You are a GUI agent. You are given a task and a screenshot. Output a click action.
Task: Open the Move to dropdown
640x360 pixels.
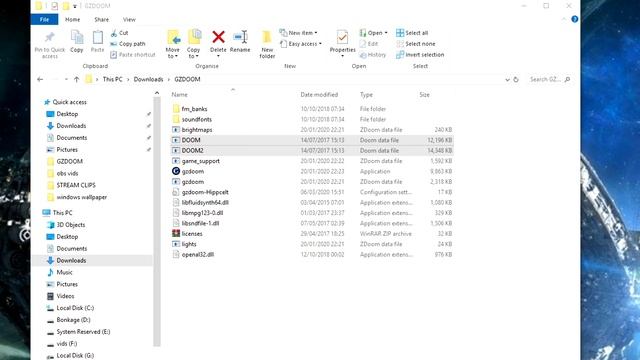(173, 44)
